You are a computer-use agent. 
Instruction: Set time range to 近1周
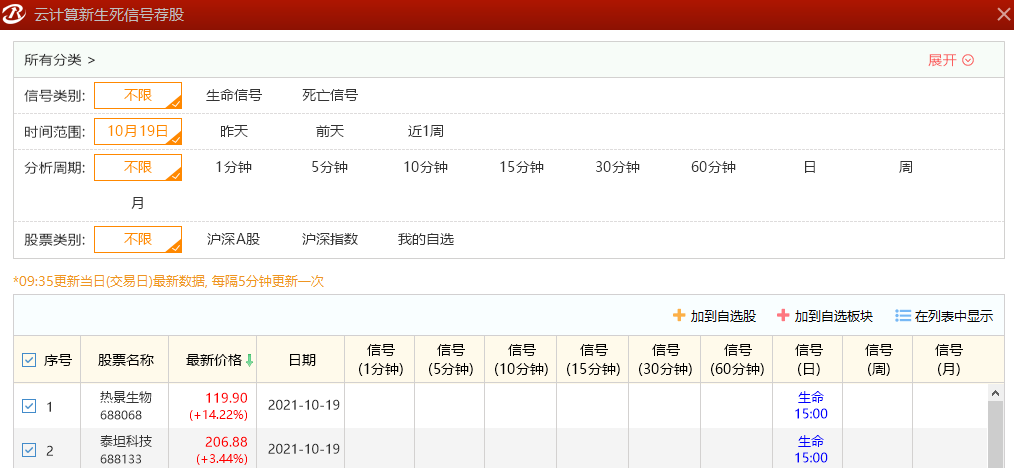click(426, 131)
